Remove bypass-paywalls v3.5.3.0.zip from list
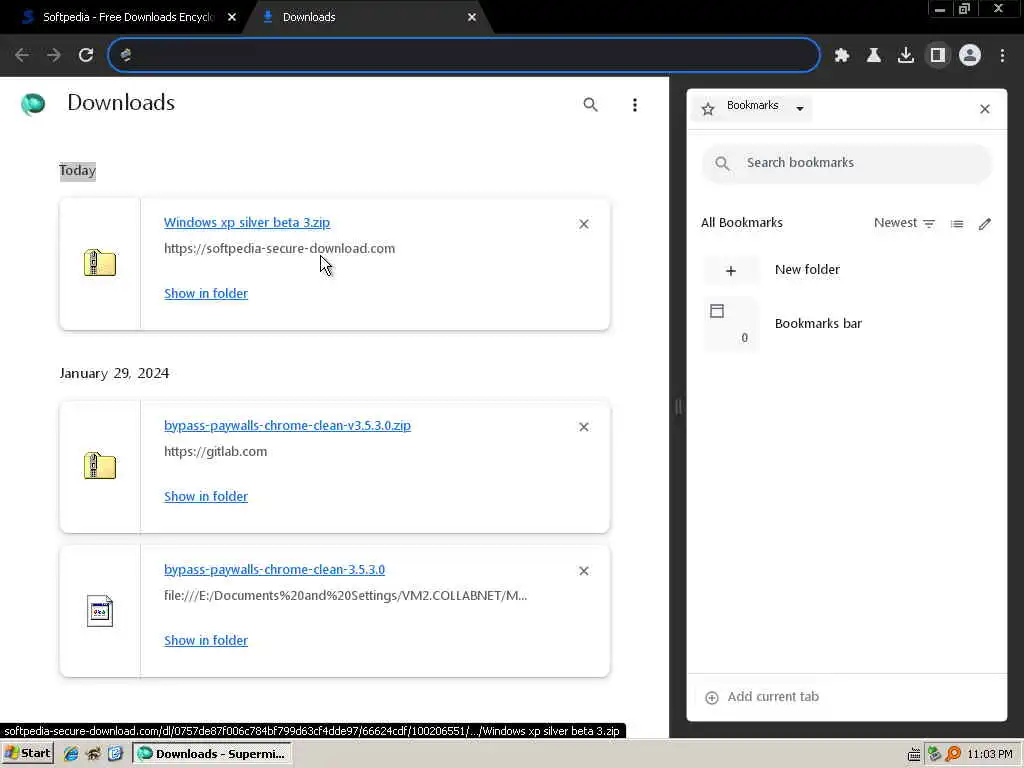This screenshot has width=1024, height=768. tap(584, 427)
